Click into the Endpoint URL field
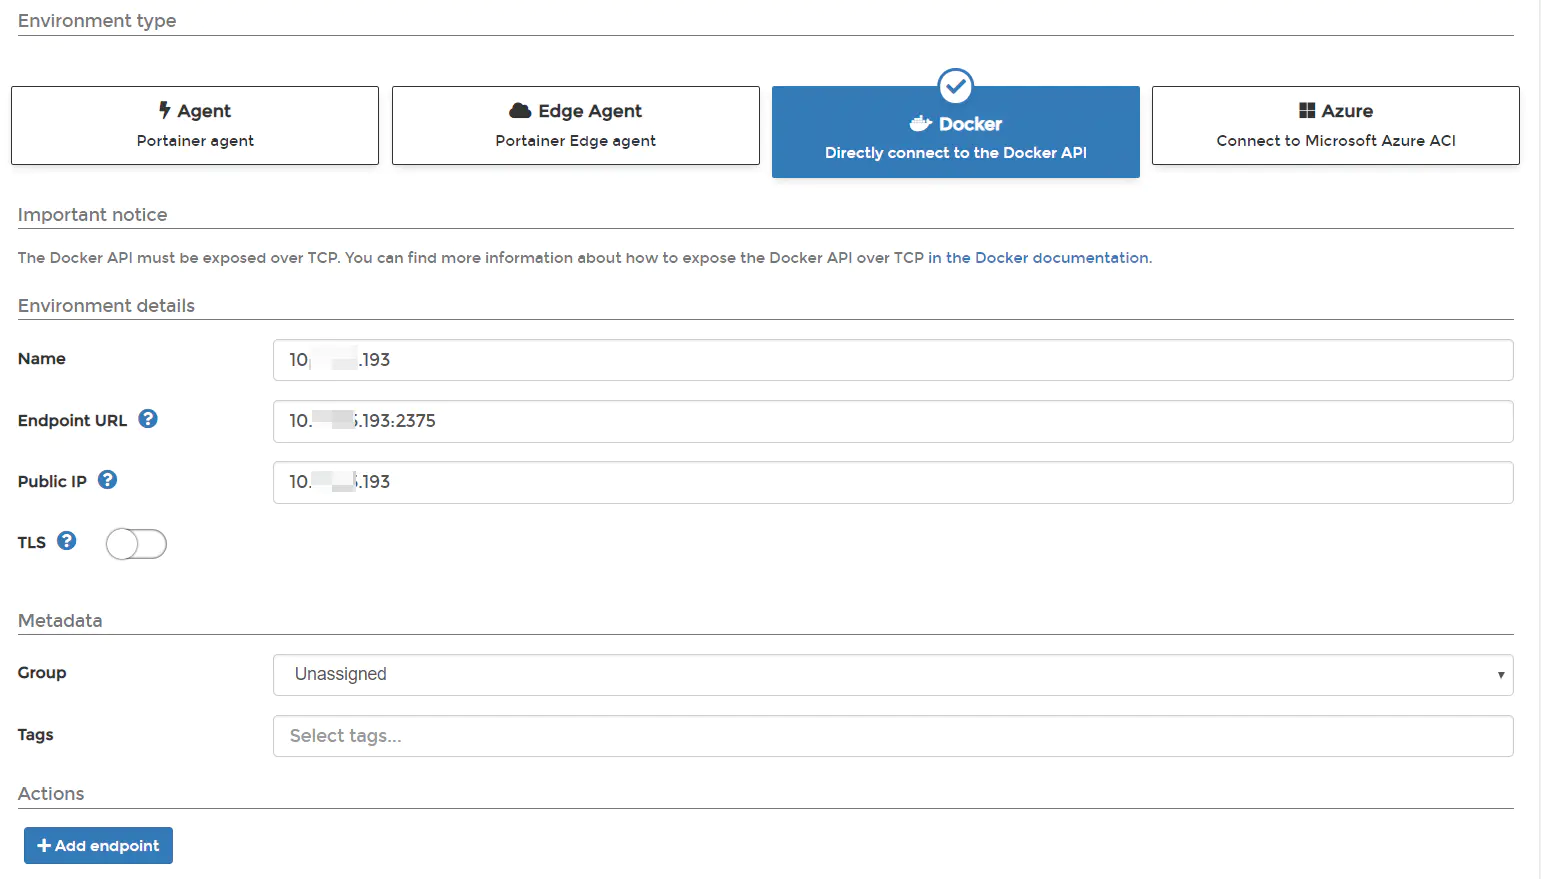This screenshot has width=1541, height=879. point(893,421)
